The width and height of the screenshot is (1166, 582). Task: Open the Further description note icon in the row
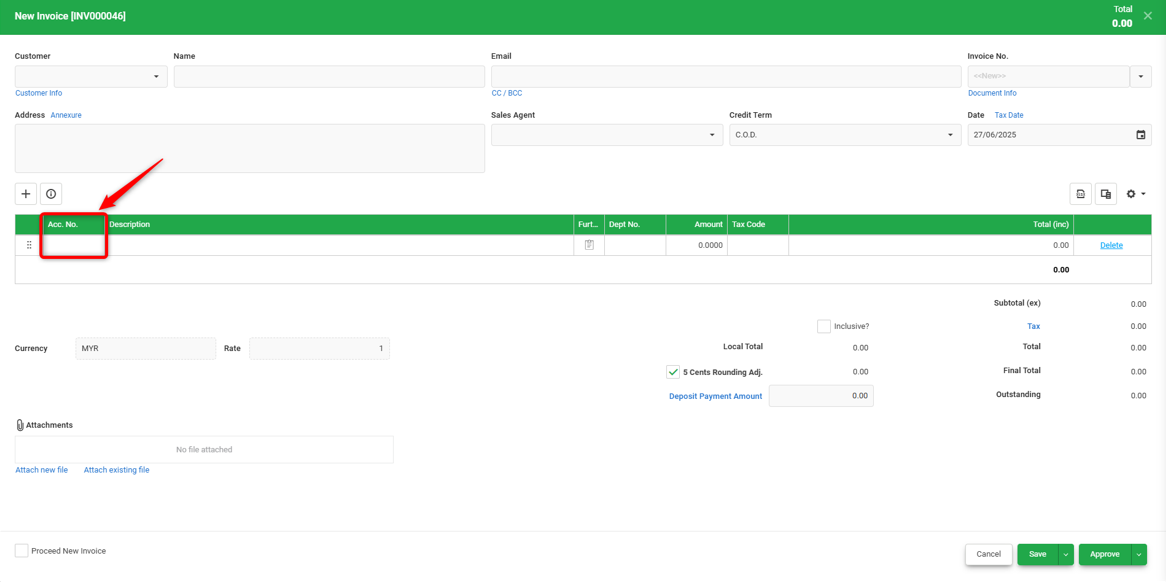tap(589, 245)
